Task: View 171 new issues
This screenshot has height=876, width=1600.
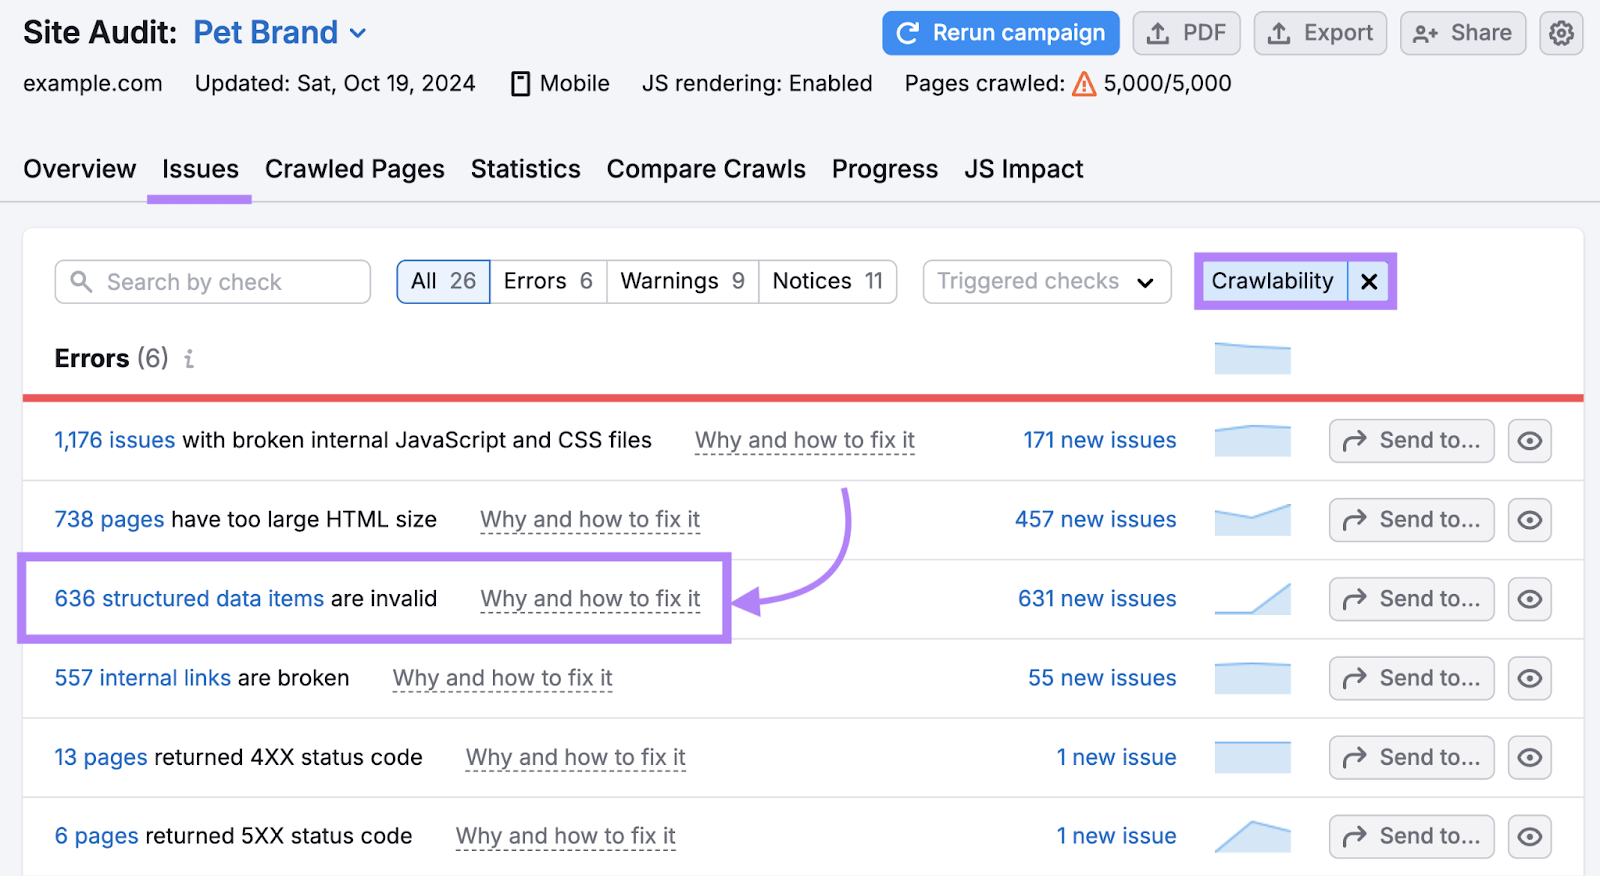Action: coord(1100,440)
